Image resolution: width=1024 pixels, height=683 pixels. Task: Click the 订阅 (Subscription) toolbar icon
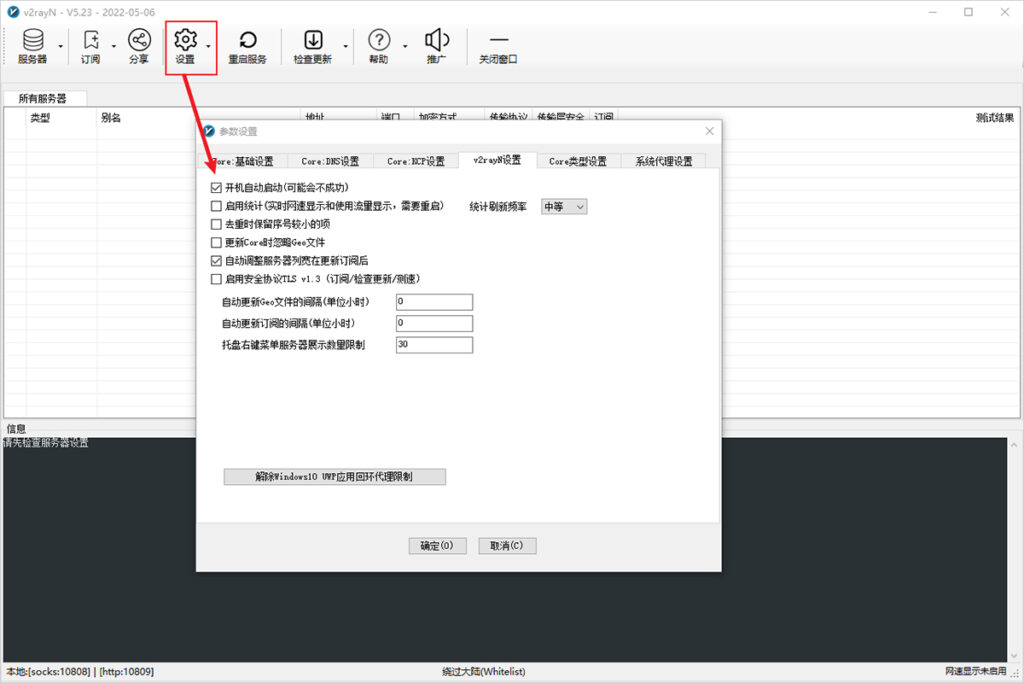[x=90, y=45]
